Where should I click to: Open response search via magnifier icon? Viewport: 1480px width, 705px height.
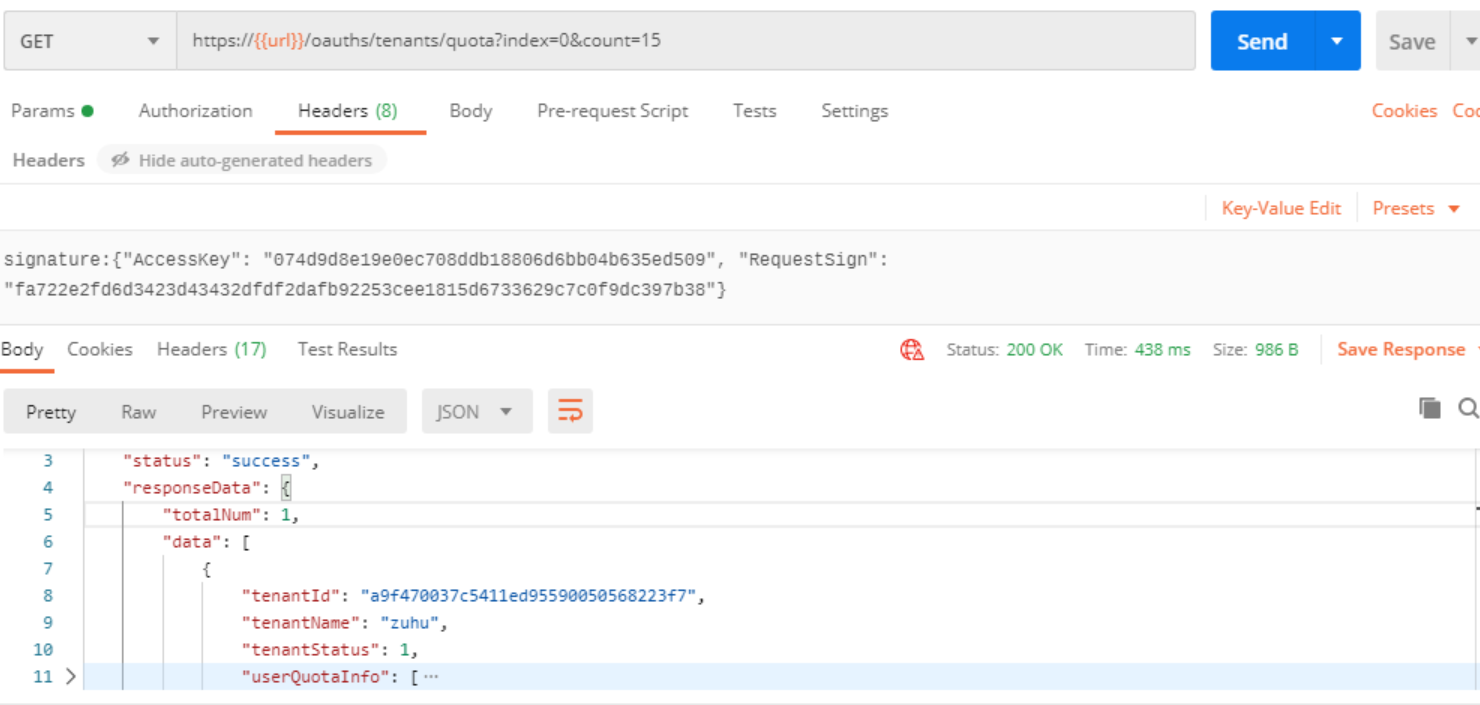coord(1468,407)
